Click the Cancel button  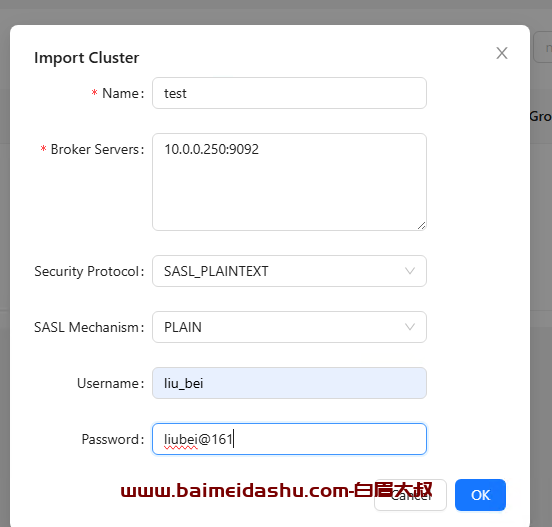click(410, 495)
